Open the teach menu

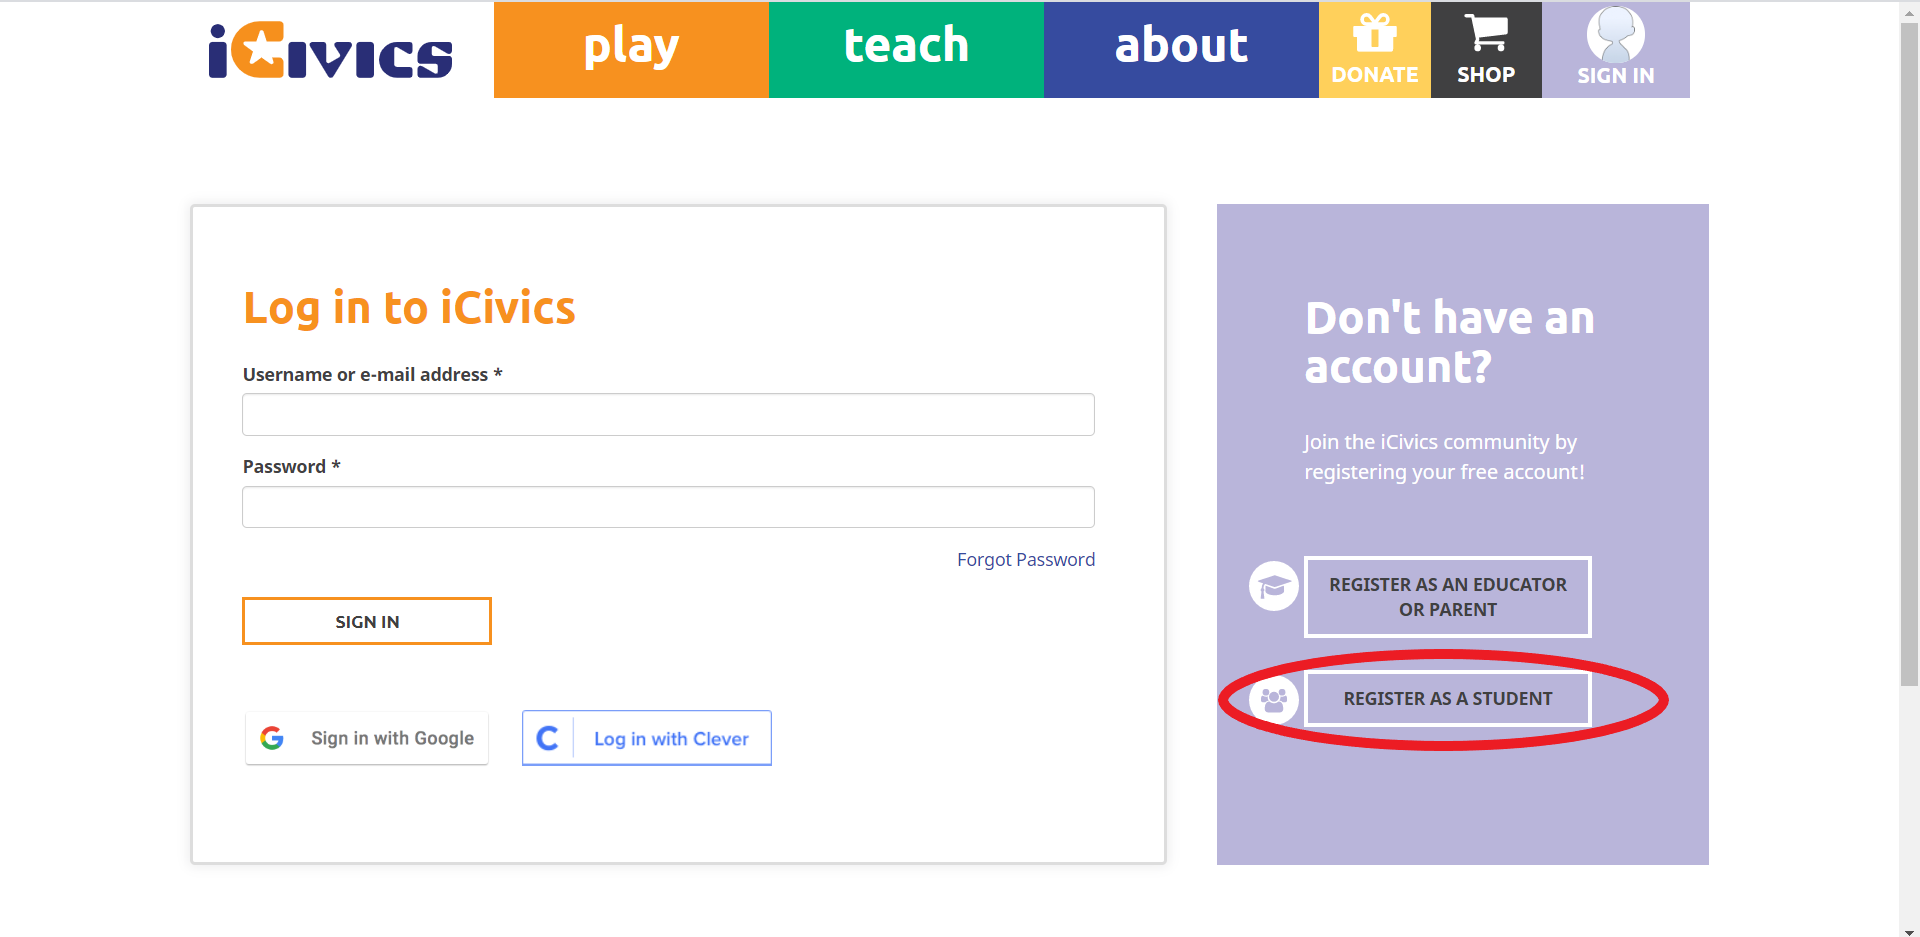point(906,49)
